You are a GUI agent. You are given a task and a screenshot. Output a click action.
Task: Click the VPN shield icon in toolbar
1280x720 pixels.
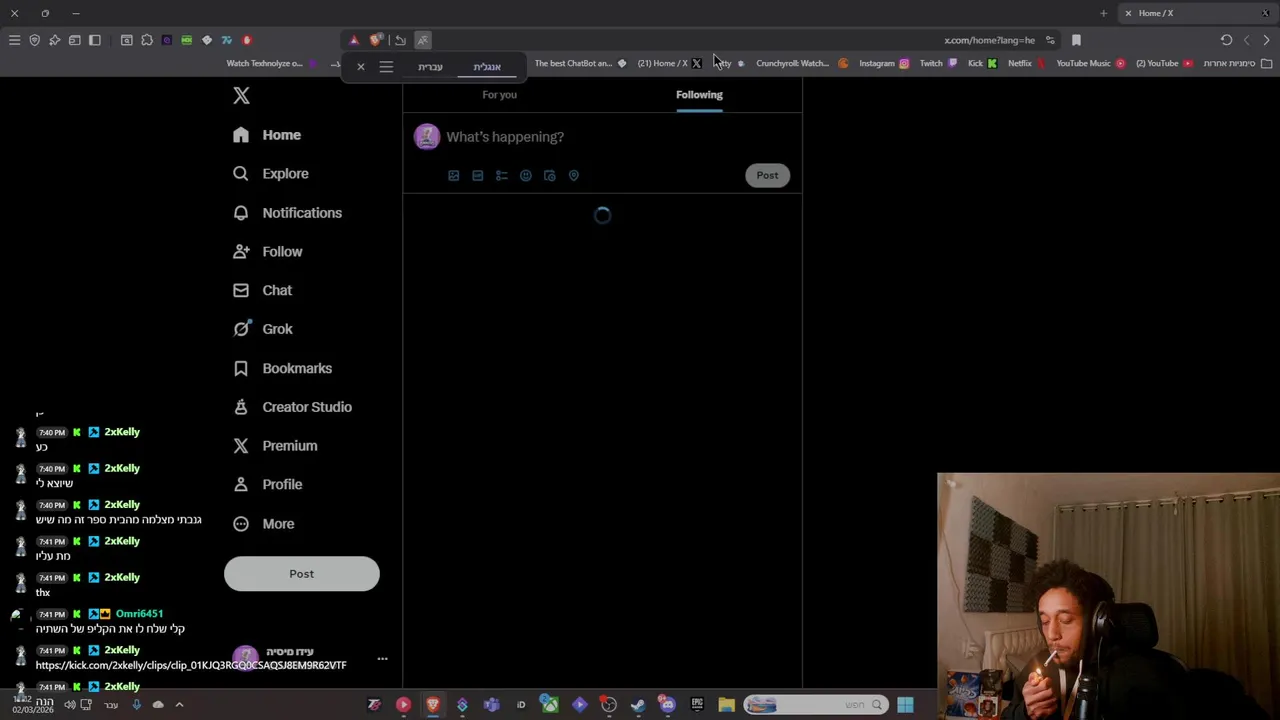[x=34, y=40]
